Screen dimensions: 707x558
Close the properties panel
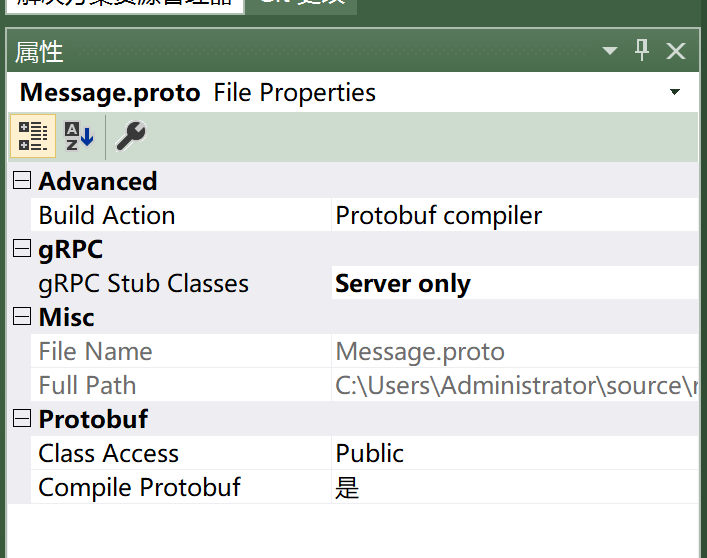pos(676,51)
